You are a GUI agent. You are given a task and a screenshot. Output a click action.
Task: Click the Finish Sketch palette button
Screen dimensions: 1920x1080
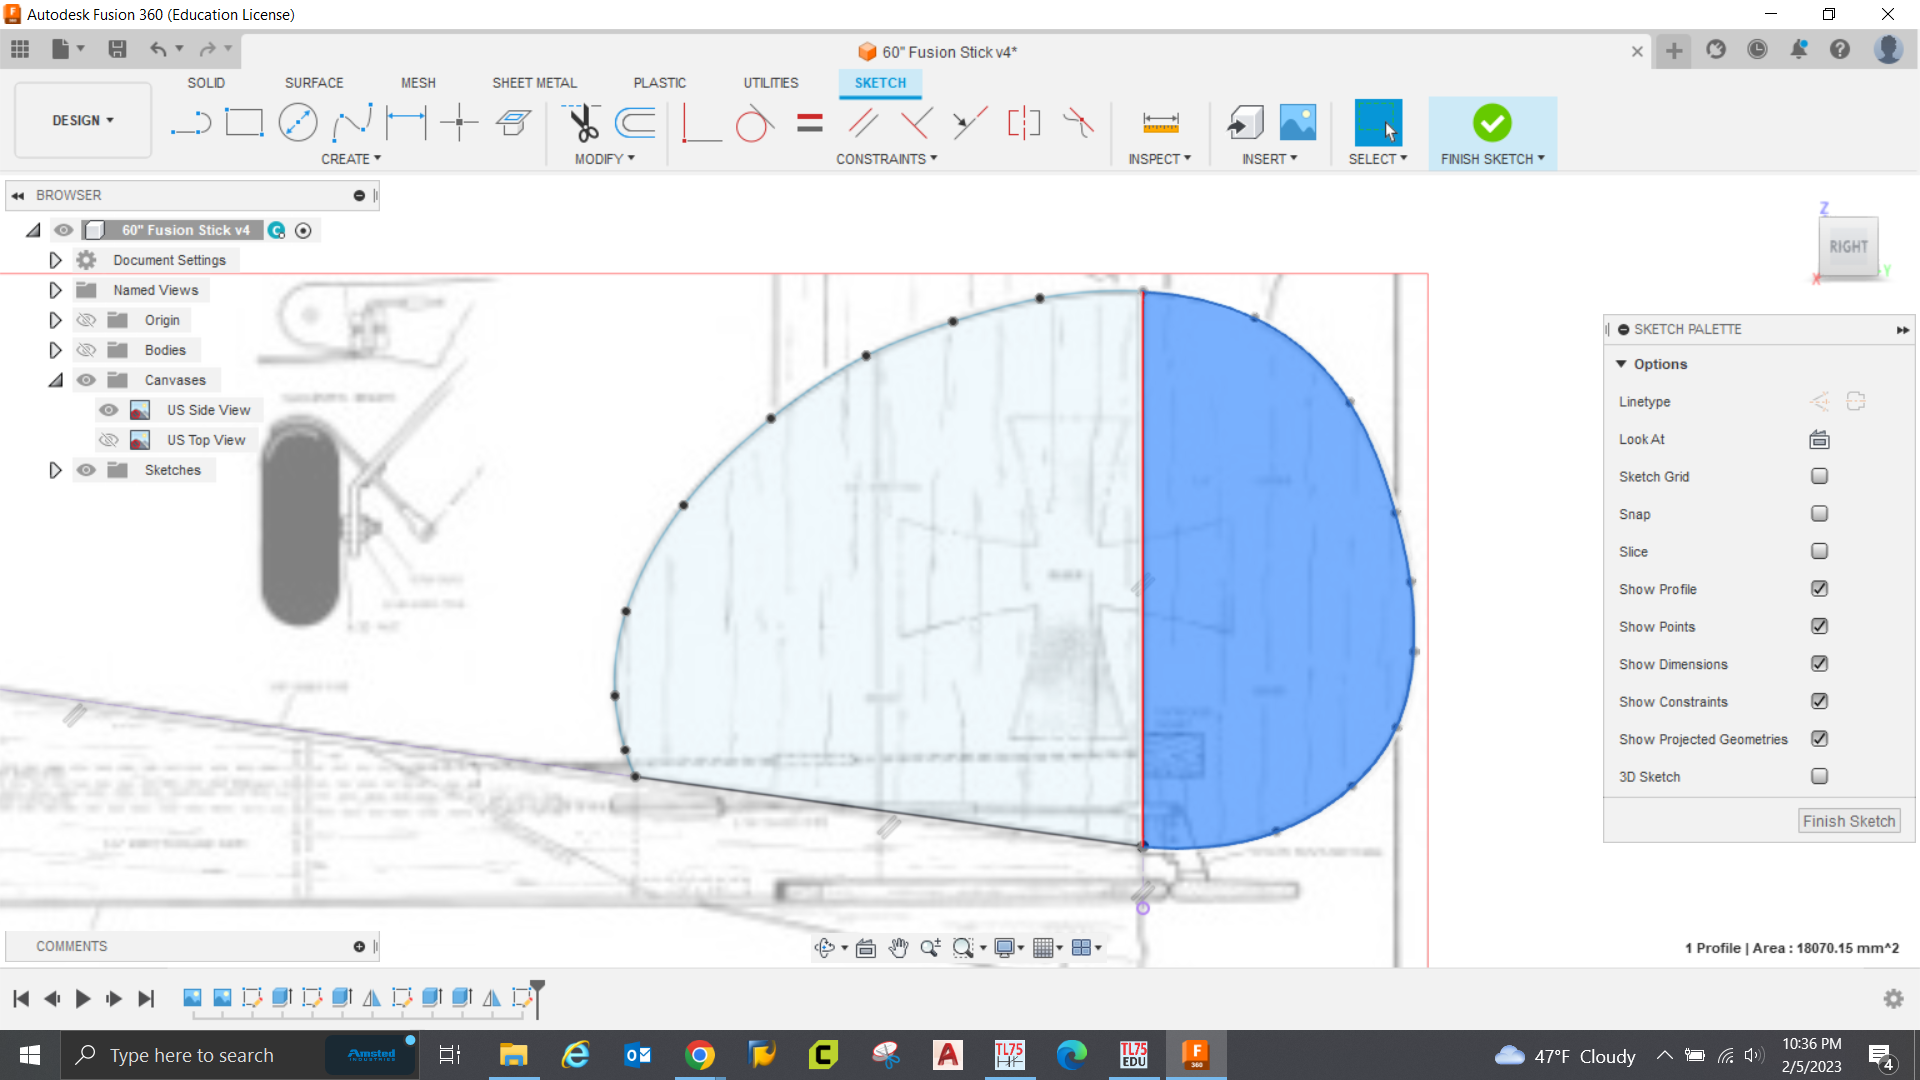click(x=1848, y=821)
